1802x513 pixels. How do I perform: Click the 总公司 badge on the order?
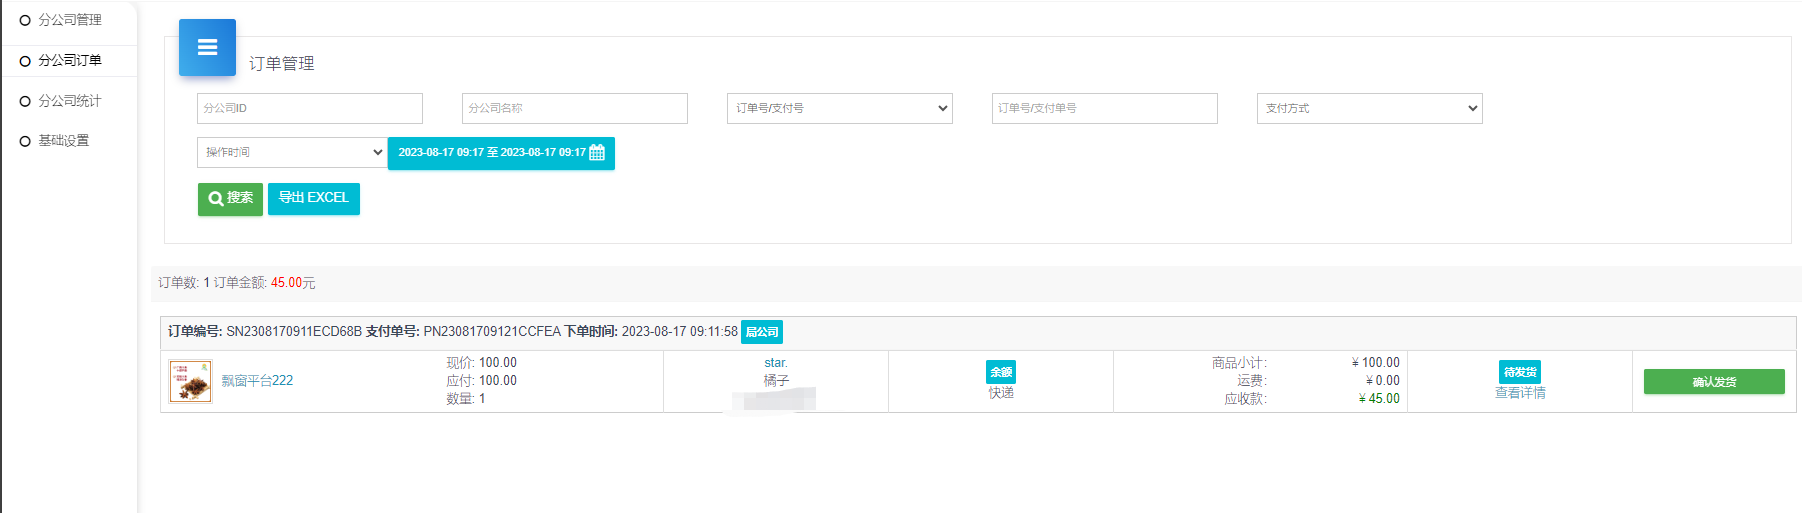761,332
